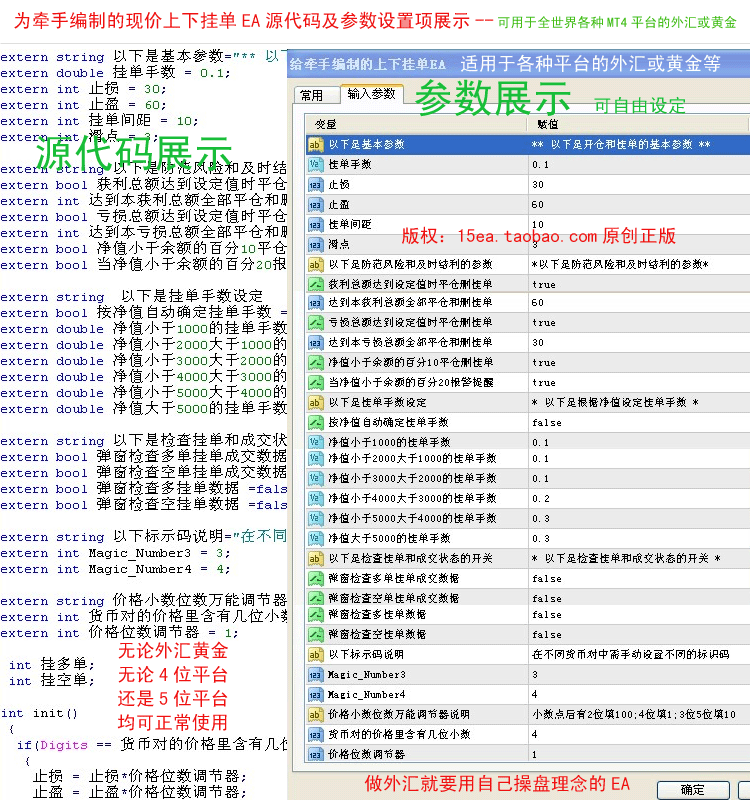The image size is (750, 800).
Task: Click the integer icon beside 滑点
Action: (315, 244)
